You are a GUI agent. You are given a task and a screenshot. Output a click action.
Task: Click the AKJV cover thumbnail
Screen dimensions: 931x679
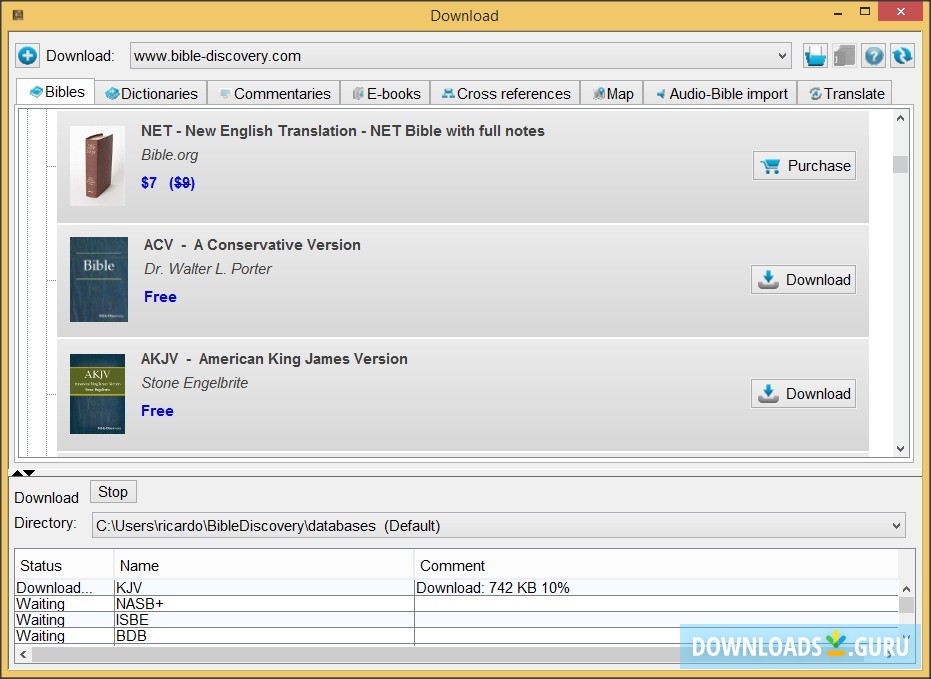(x=97, y=394)
